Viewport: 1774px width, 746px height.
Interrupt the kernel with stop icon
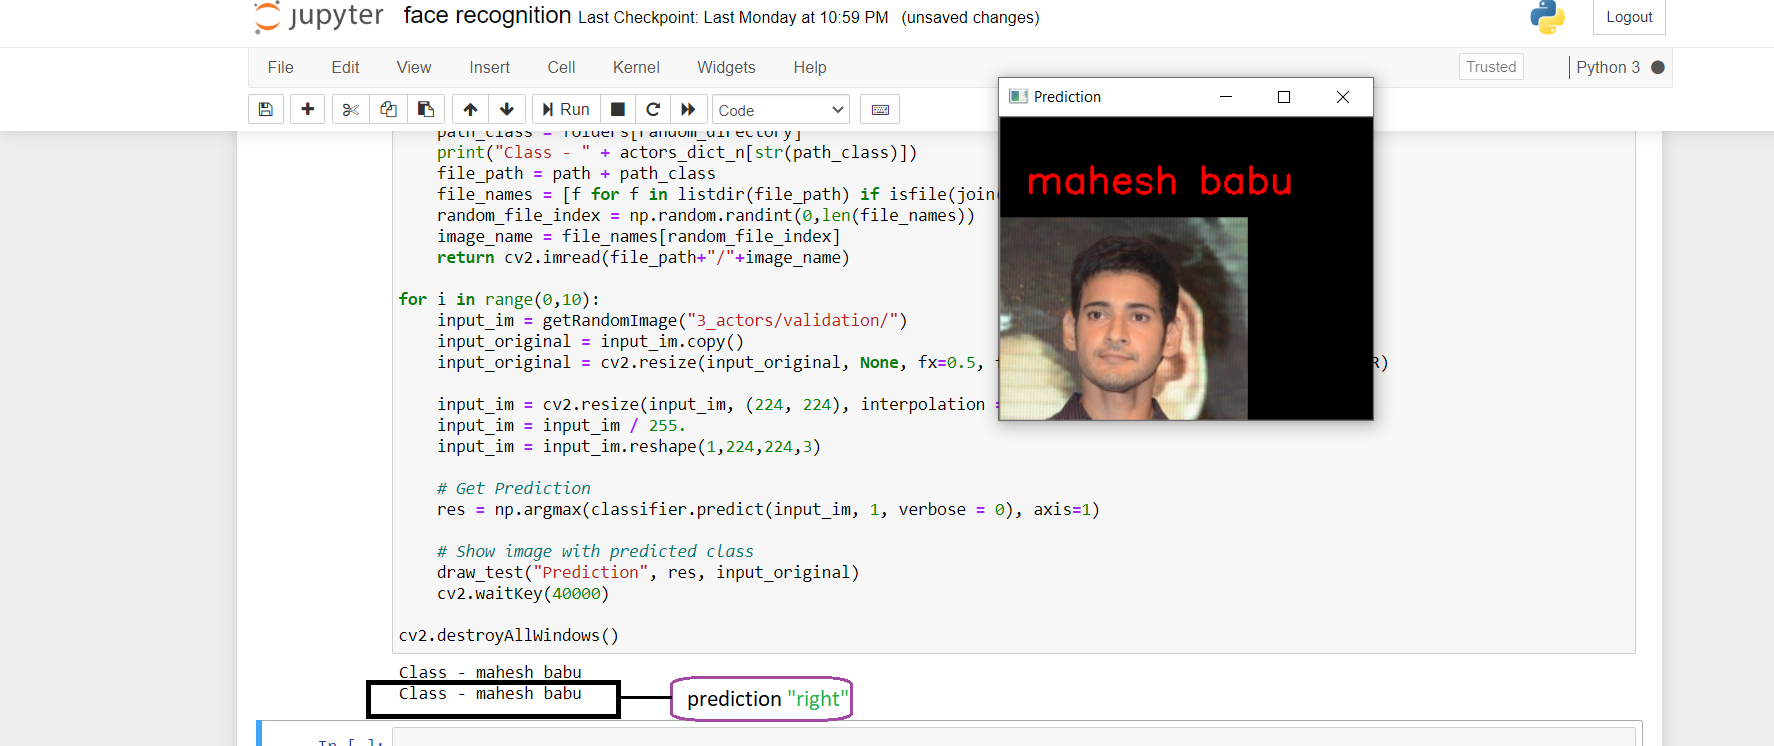618,109
